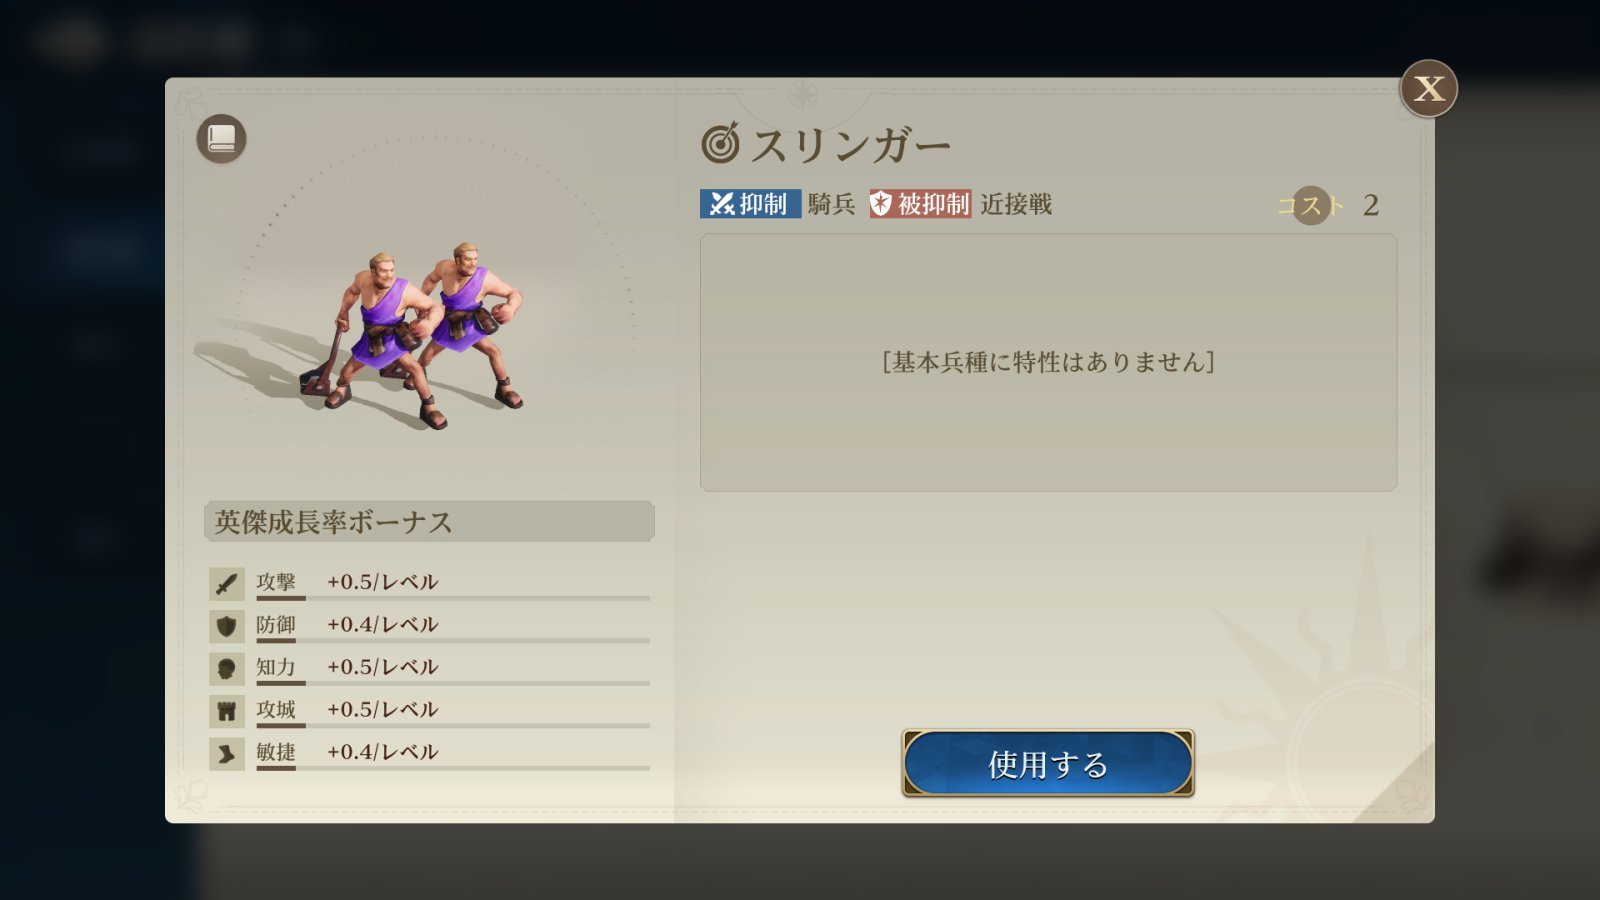Open the encyclopedia book icon
1600x900 pixels.
click(221, 139)
